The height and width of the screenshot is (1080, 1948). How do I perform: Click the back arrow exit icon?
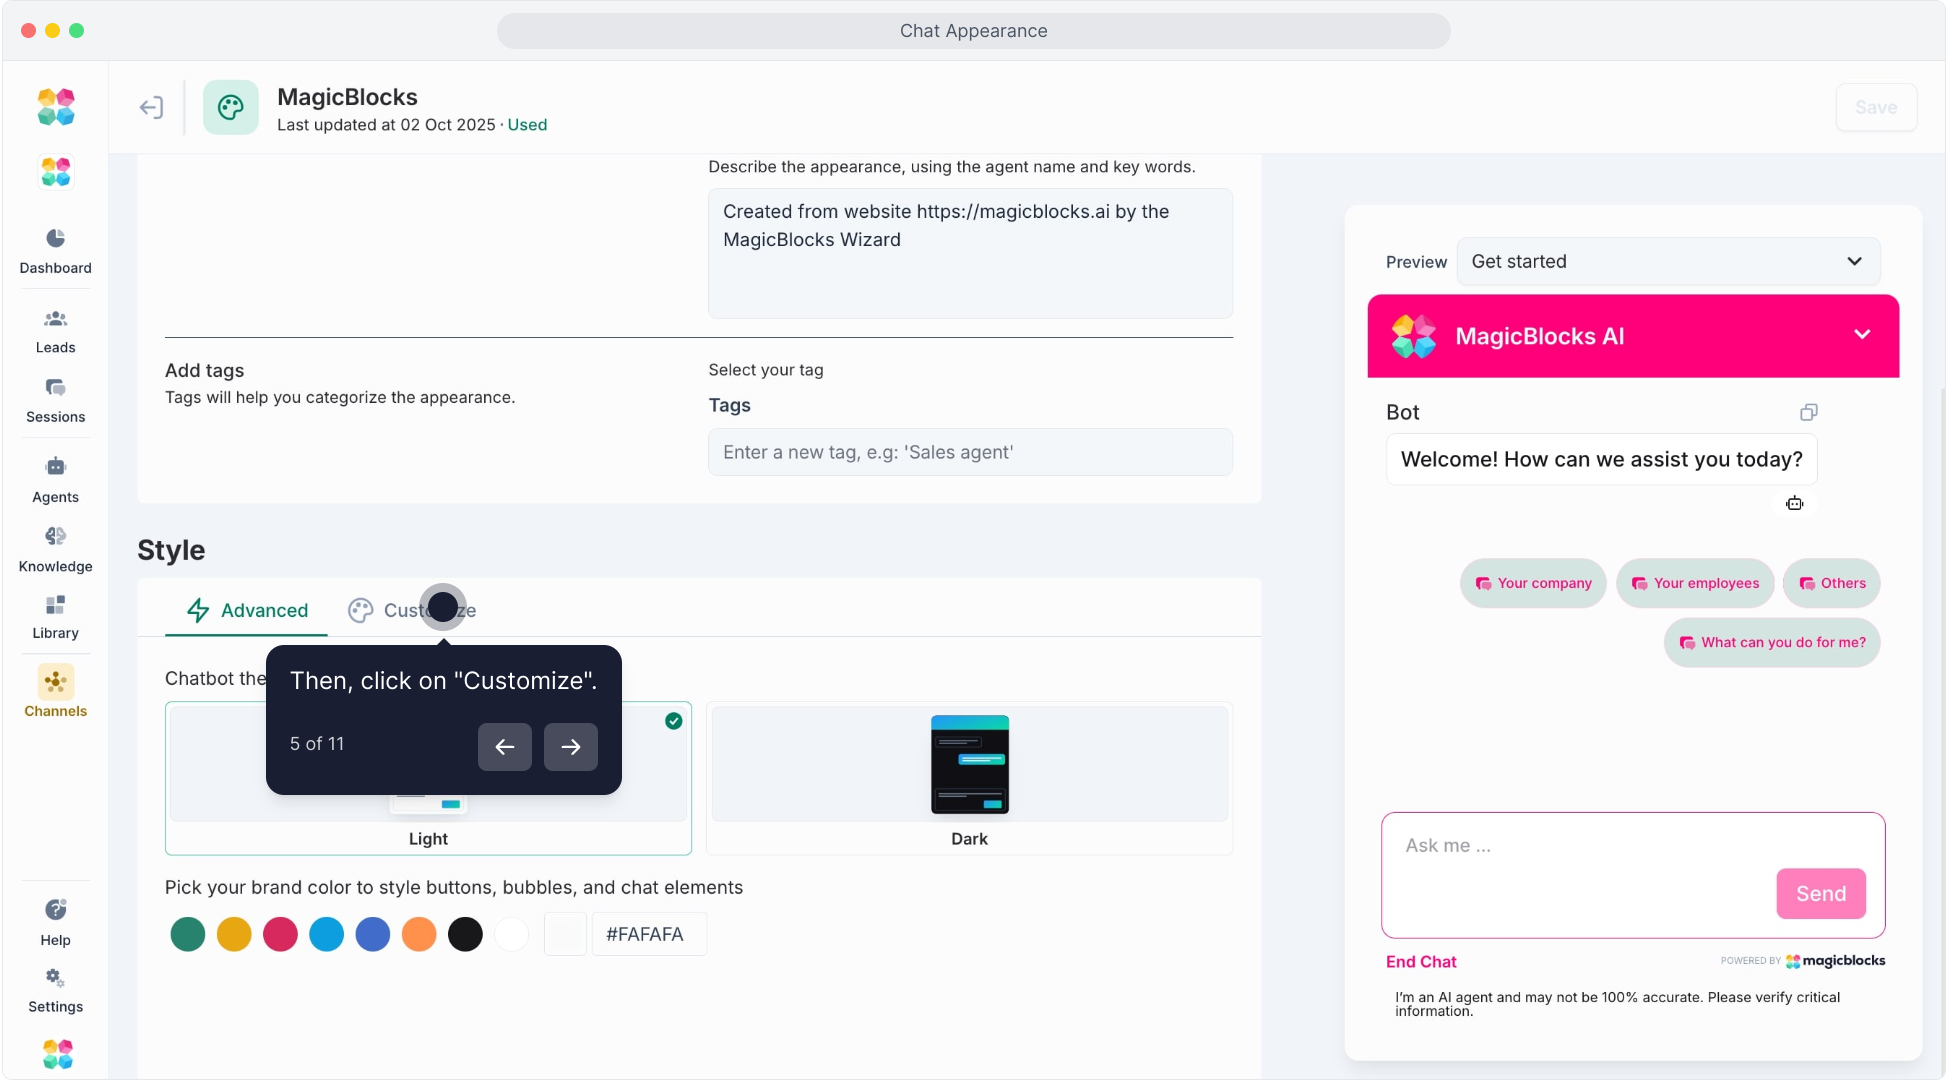point(151,108)
